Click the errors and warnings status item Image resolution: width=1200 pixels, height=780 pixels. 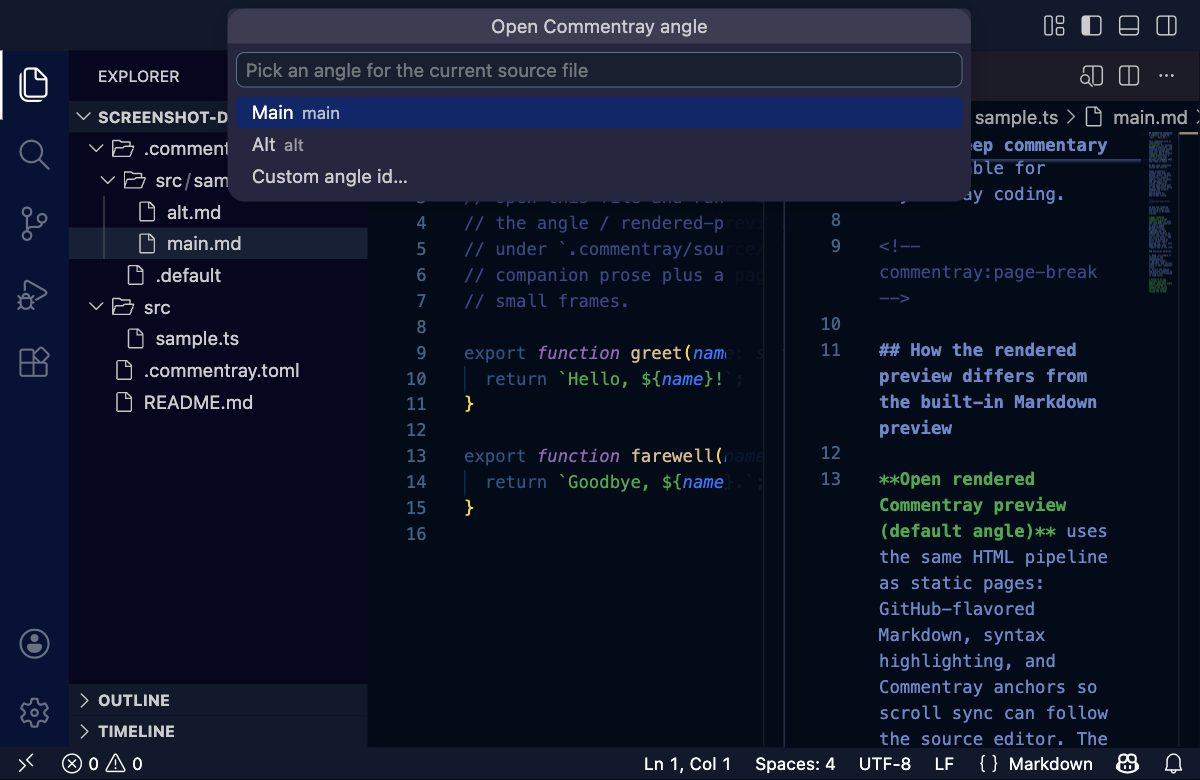point(103,764)
